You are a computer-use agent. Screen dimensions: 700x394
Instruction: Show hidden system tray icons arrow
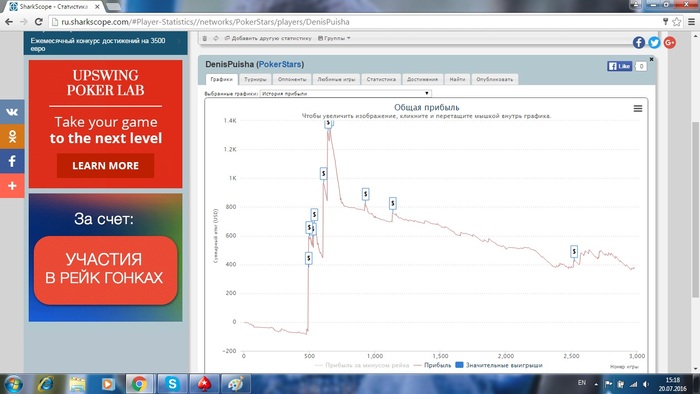click(596, 384)
